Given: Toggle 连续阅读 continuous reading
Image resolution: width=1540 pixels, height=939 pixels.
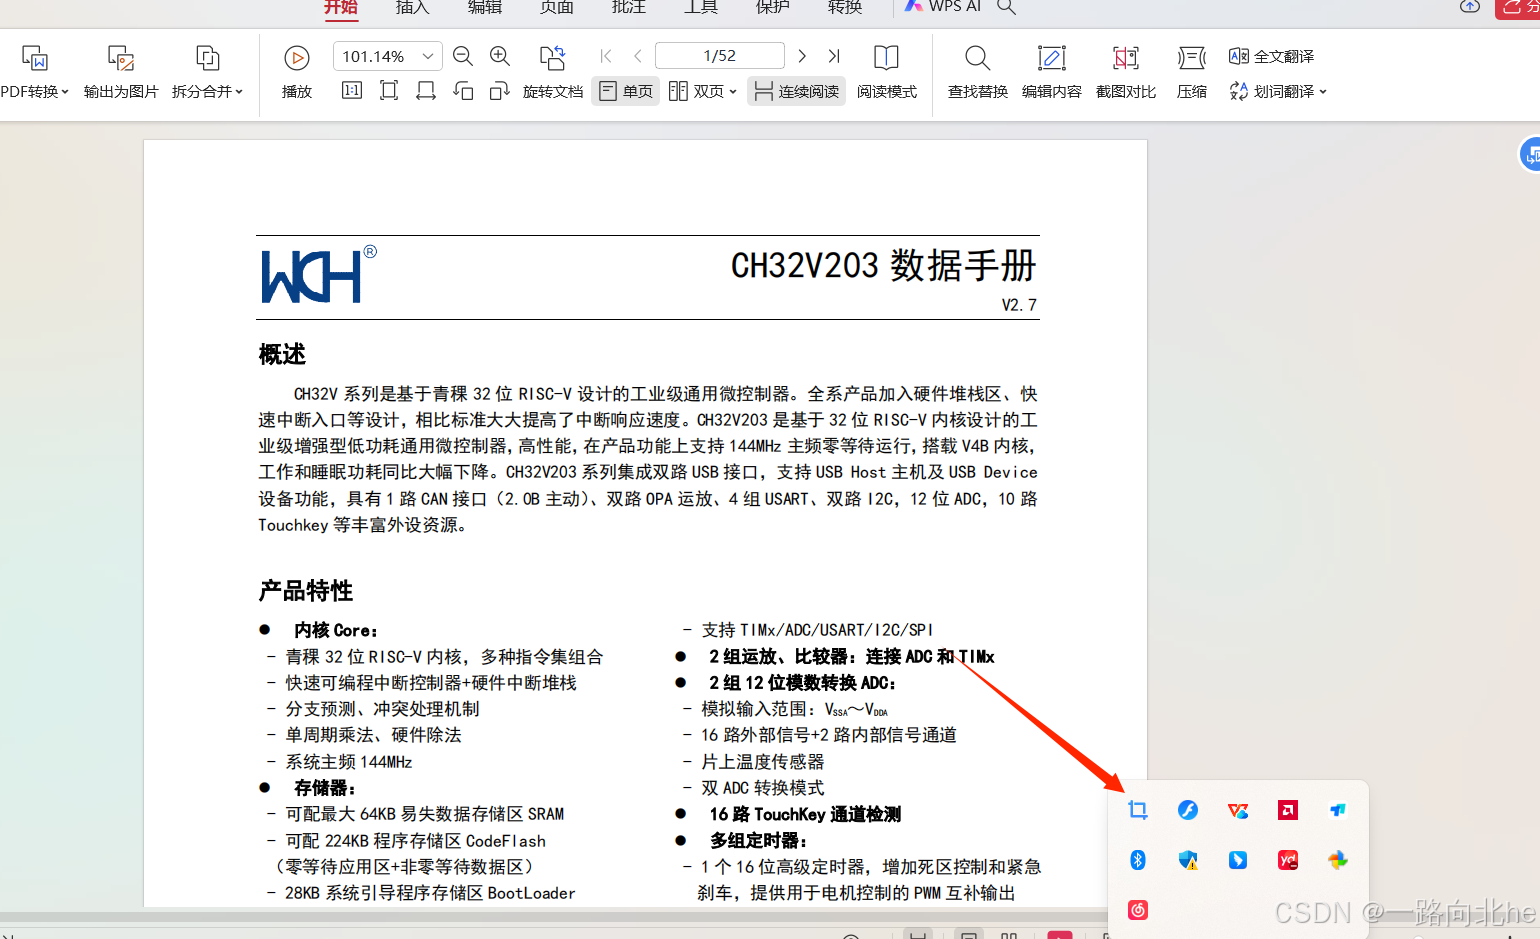Looking at the screenshot, I should 796,91.
